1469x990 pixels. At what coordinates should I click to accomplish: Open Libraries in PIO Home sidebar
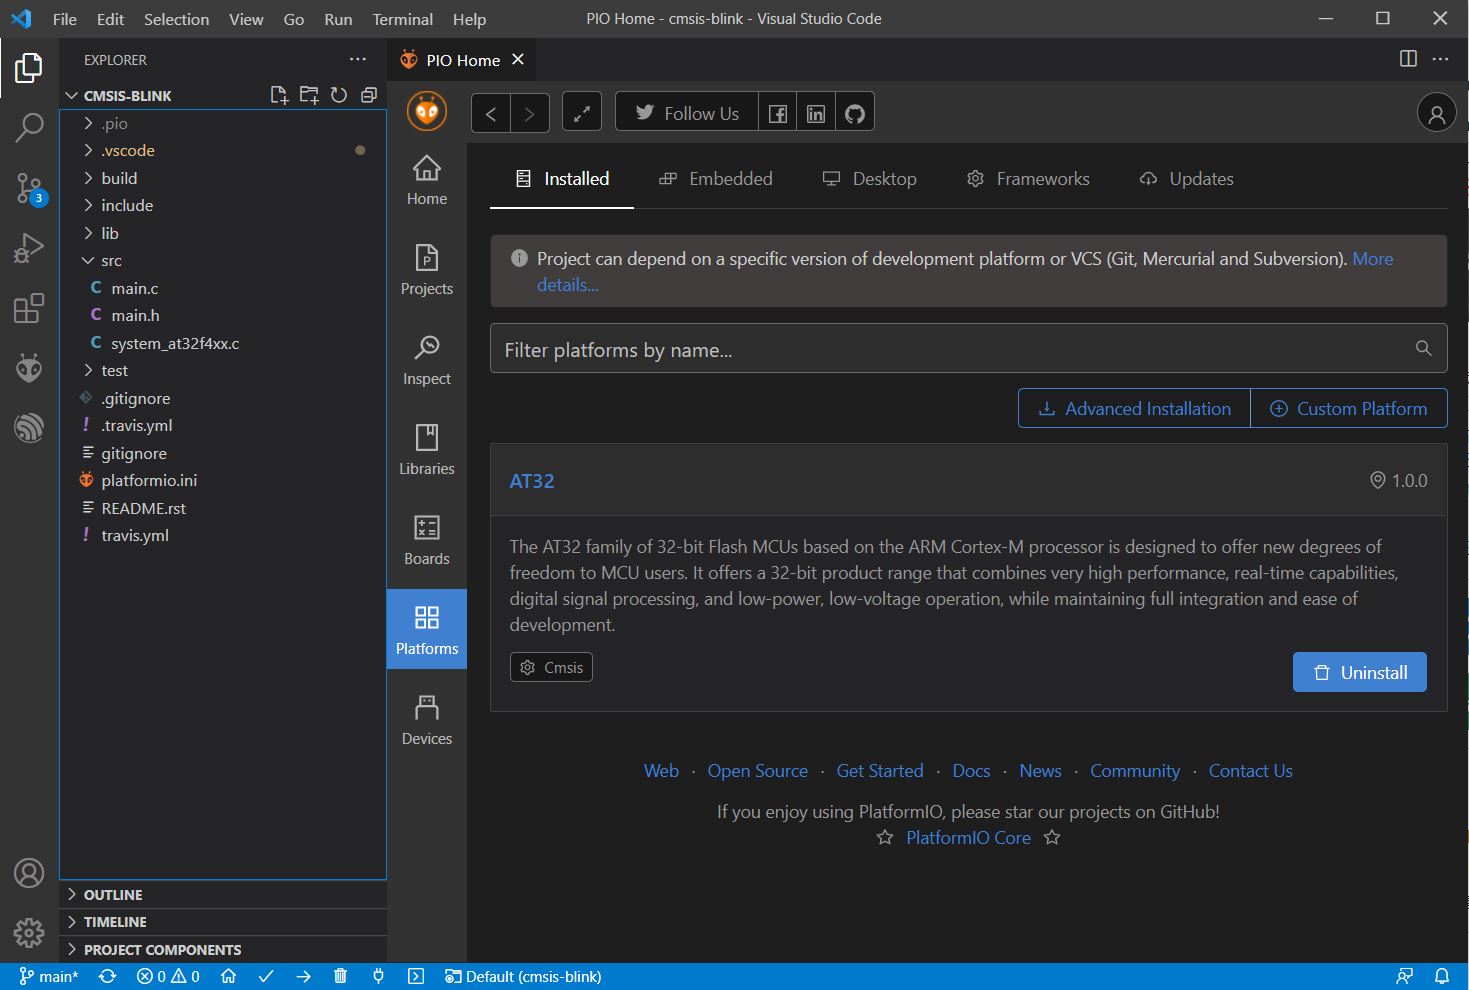tap(427, 450)
